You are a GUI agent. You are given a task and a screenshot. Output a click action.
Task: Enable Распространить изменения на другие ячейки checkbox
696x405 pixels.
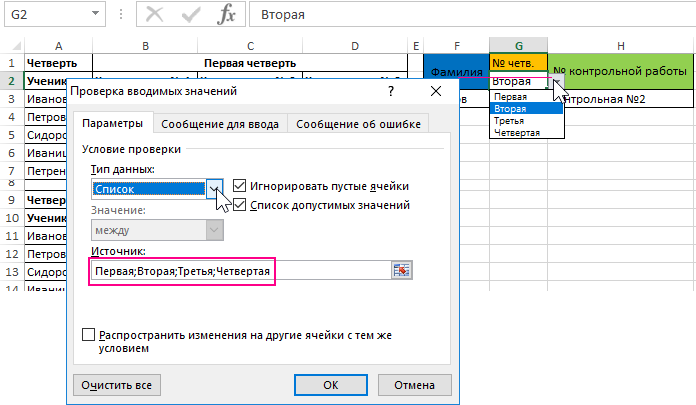(88, 334)
